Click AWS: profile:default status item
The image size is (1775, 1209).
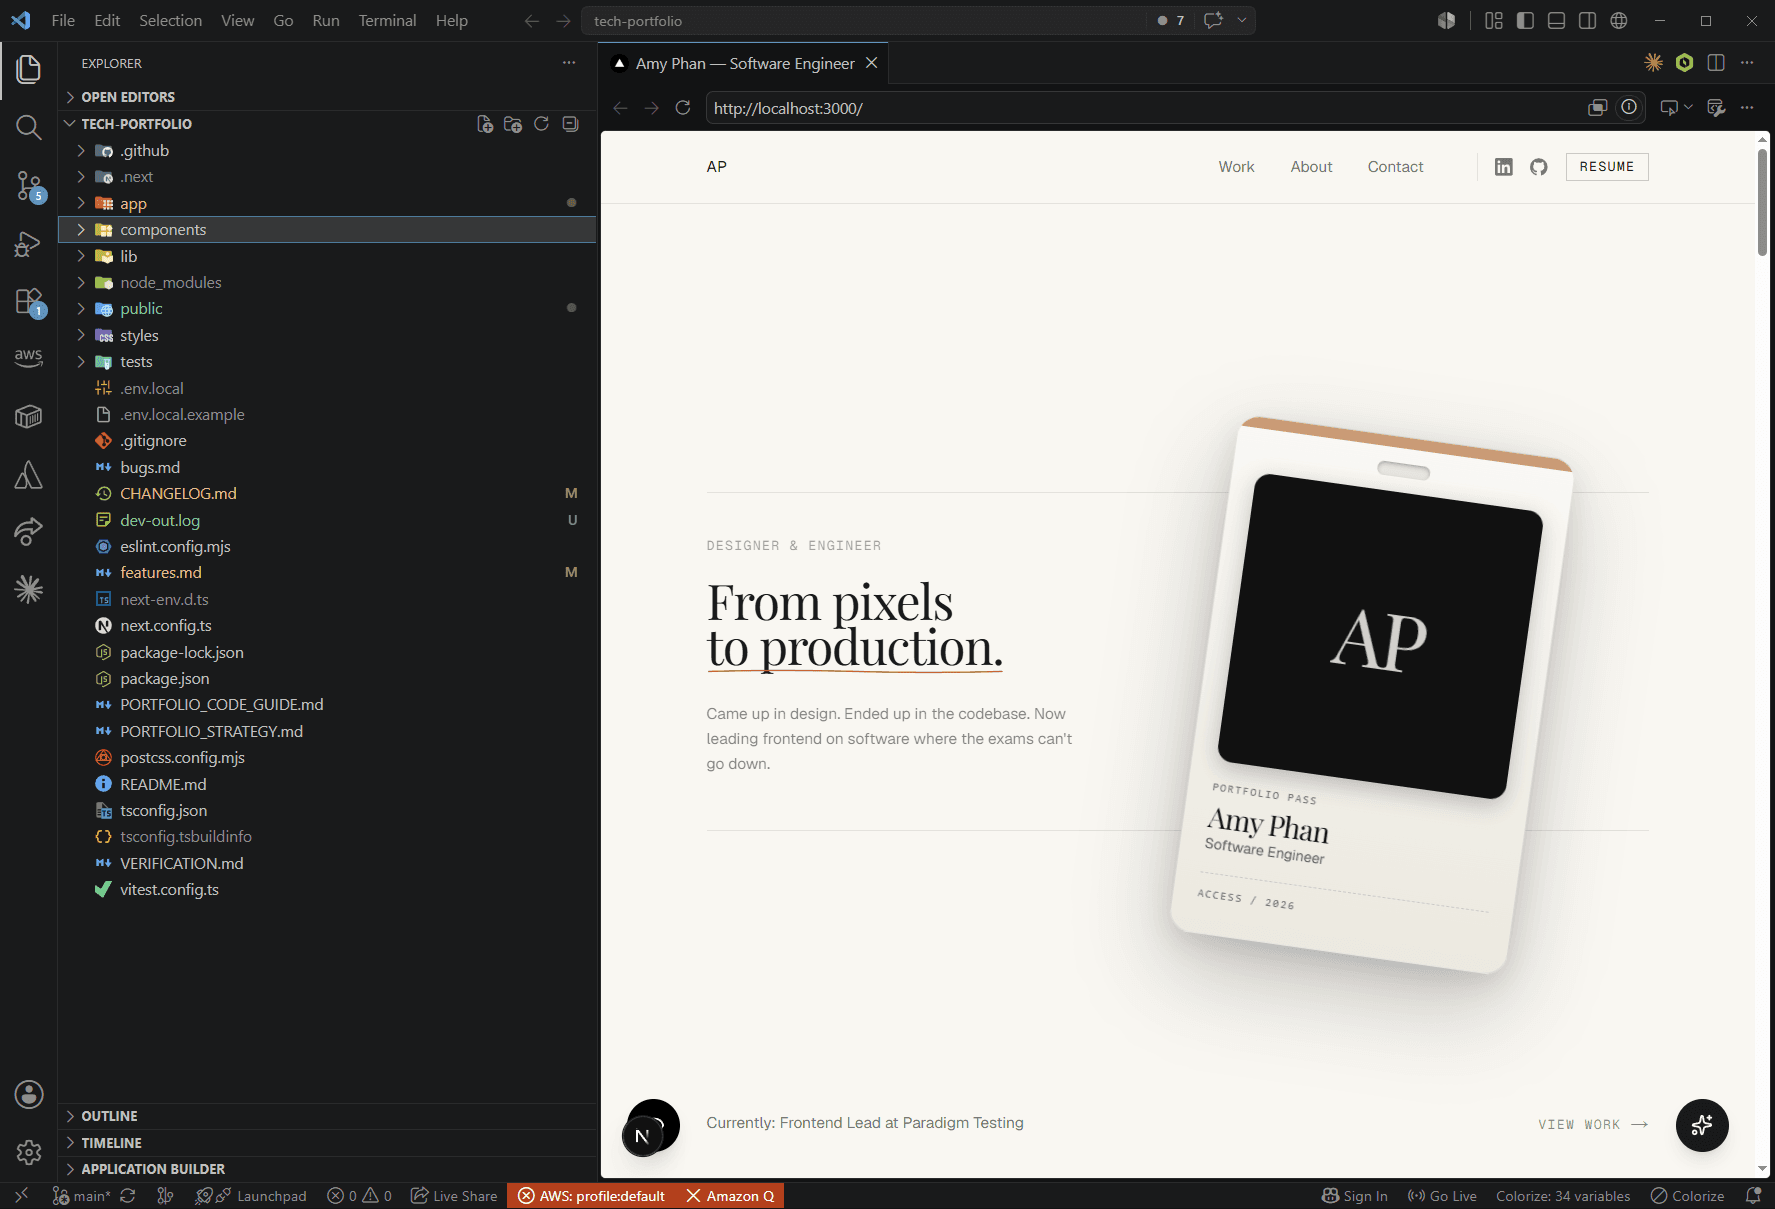point(591,1196)
